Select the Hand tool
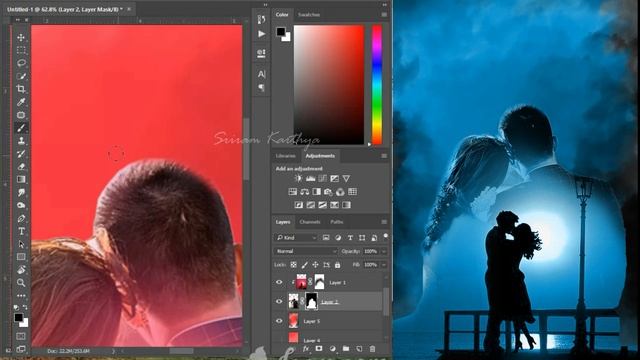Screen dimensions: 640x360 tap(21, 269)
